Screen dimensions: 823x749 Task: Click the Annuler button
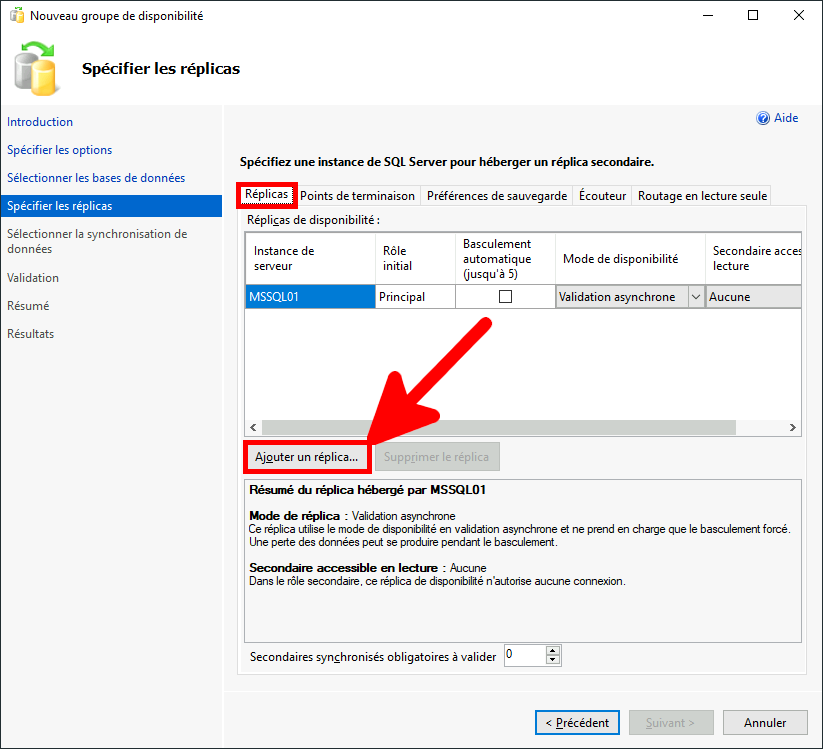pyautogui.click(x=765, y=722)
